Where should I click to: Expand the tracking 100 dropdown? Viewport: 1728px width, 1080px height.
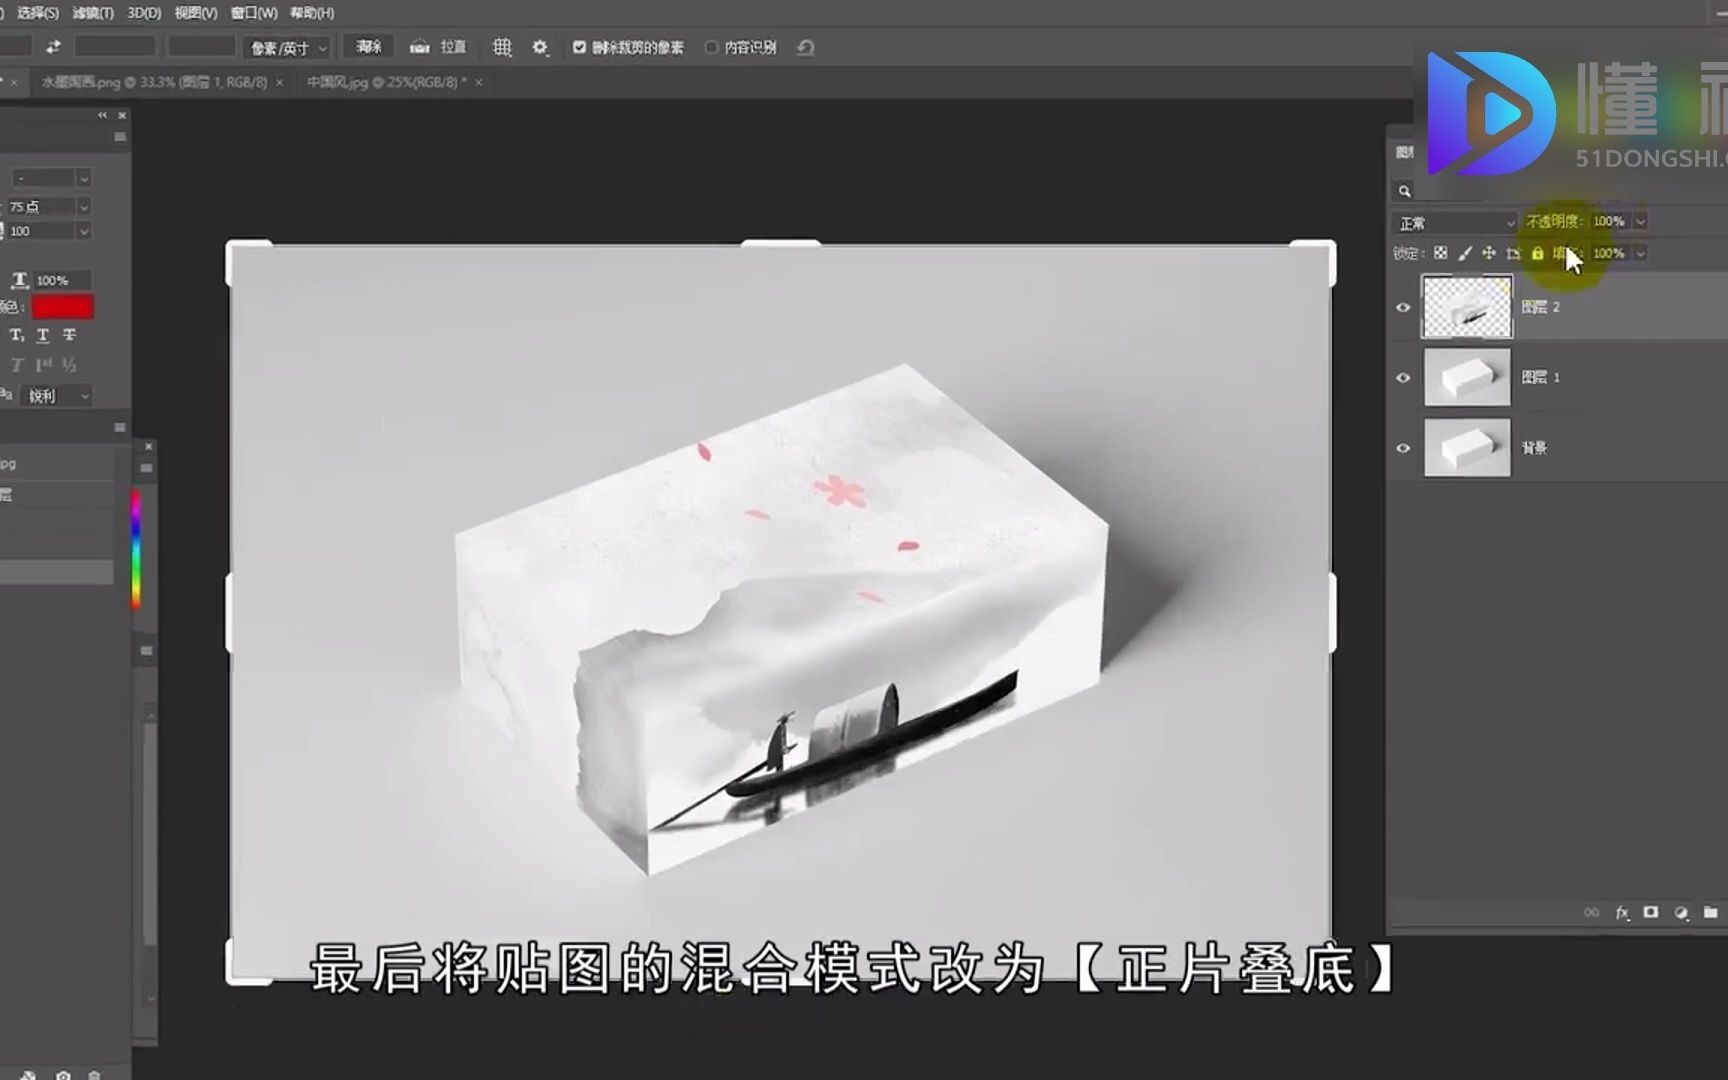pos(84,231)
